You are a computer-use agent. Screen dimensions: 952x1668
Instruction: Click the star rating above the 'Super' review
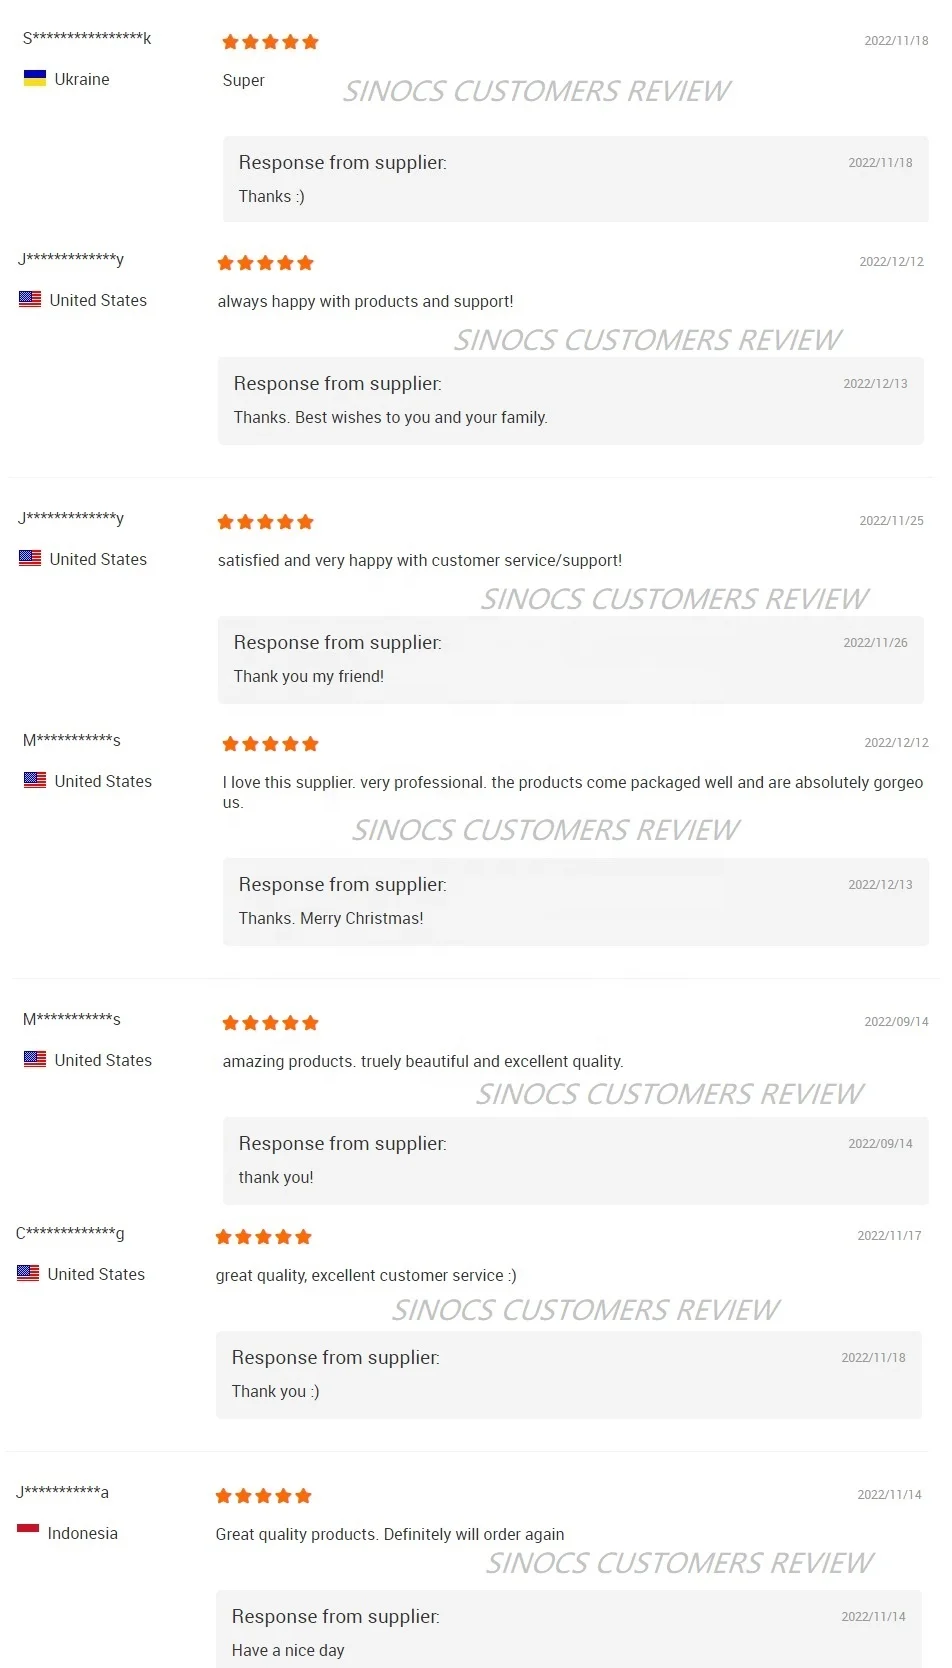270,42
